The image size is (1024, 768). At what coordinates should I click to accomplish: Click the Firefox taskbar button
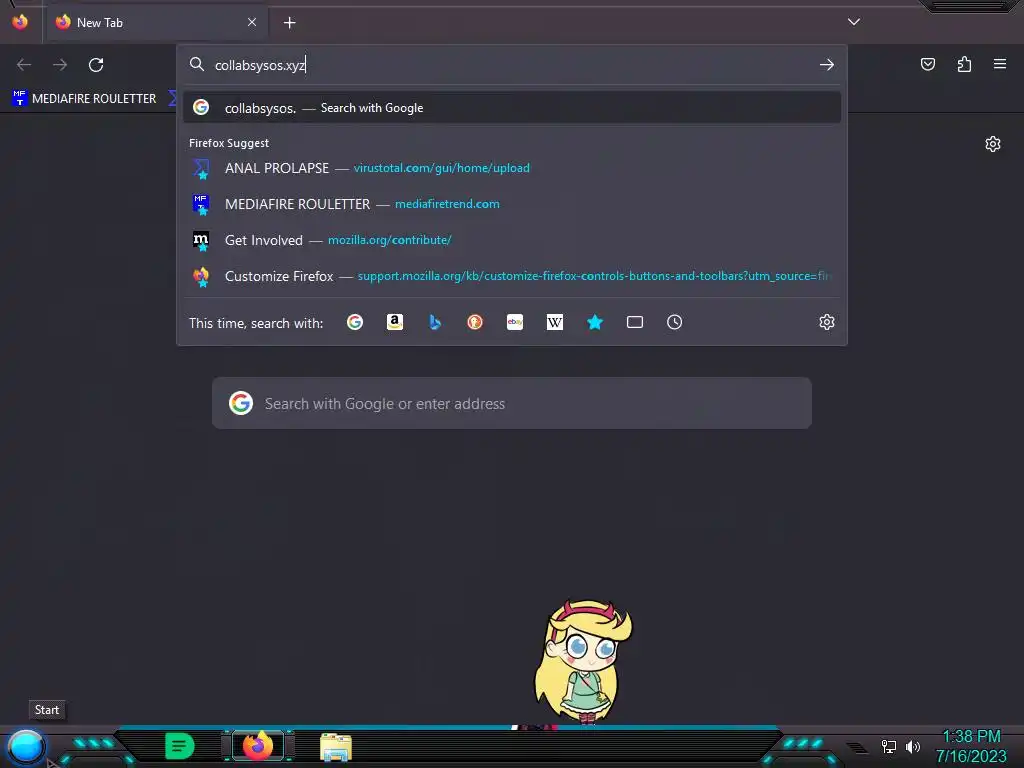coord(258,745)
